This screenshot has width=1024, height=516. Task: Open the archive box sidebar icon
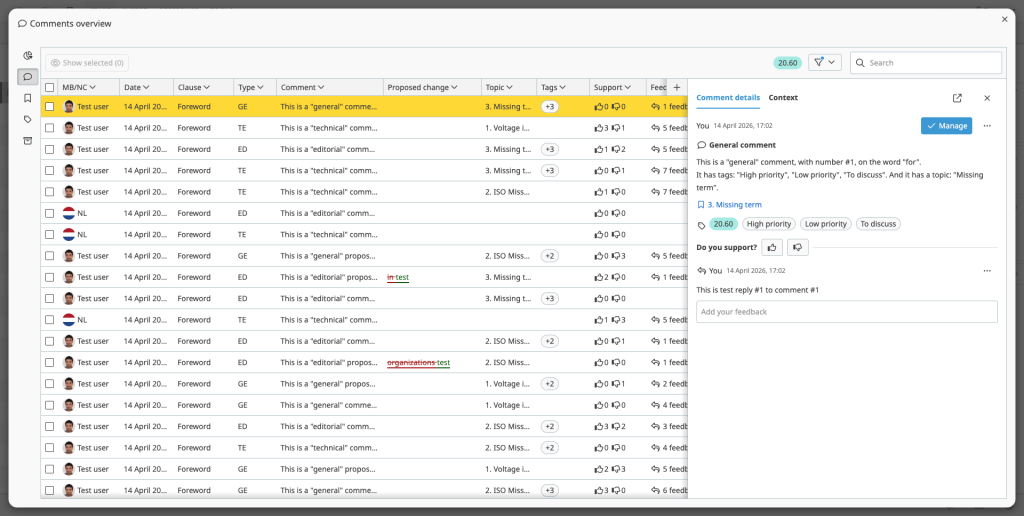coord(27,140)
